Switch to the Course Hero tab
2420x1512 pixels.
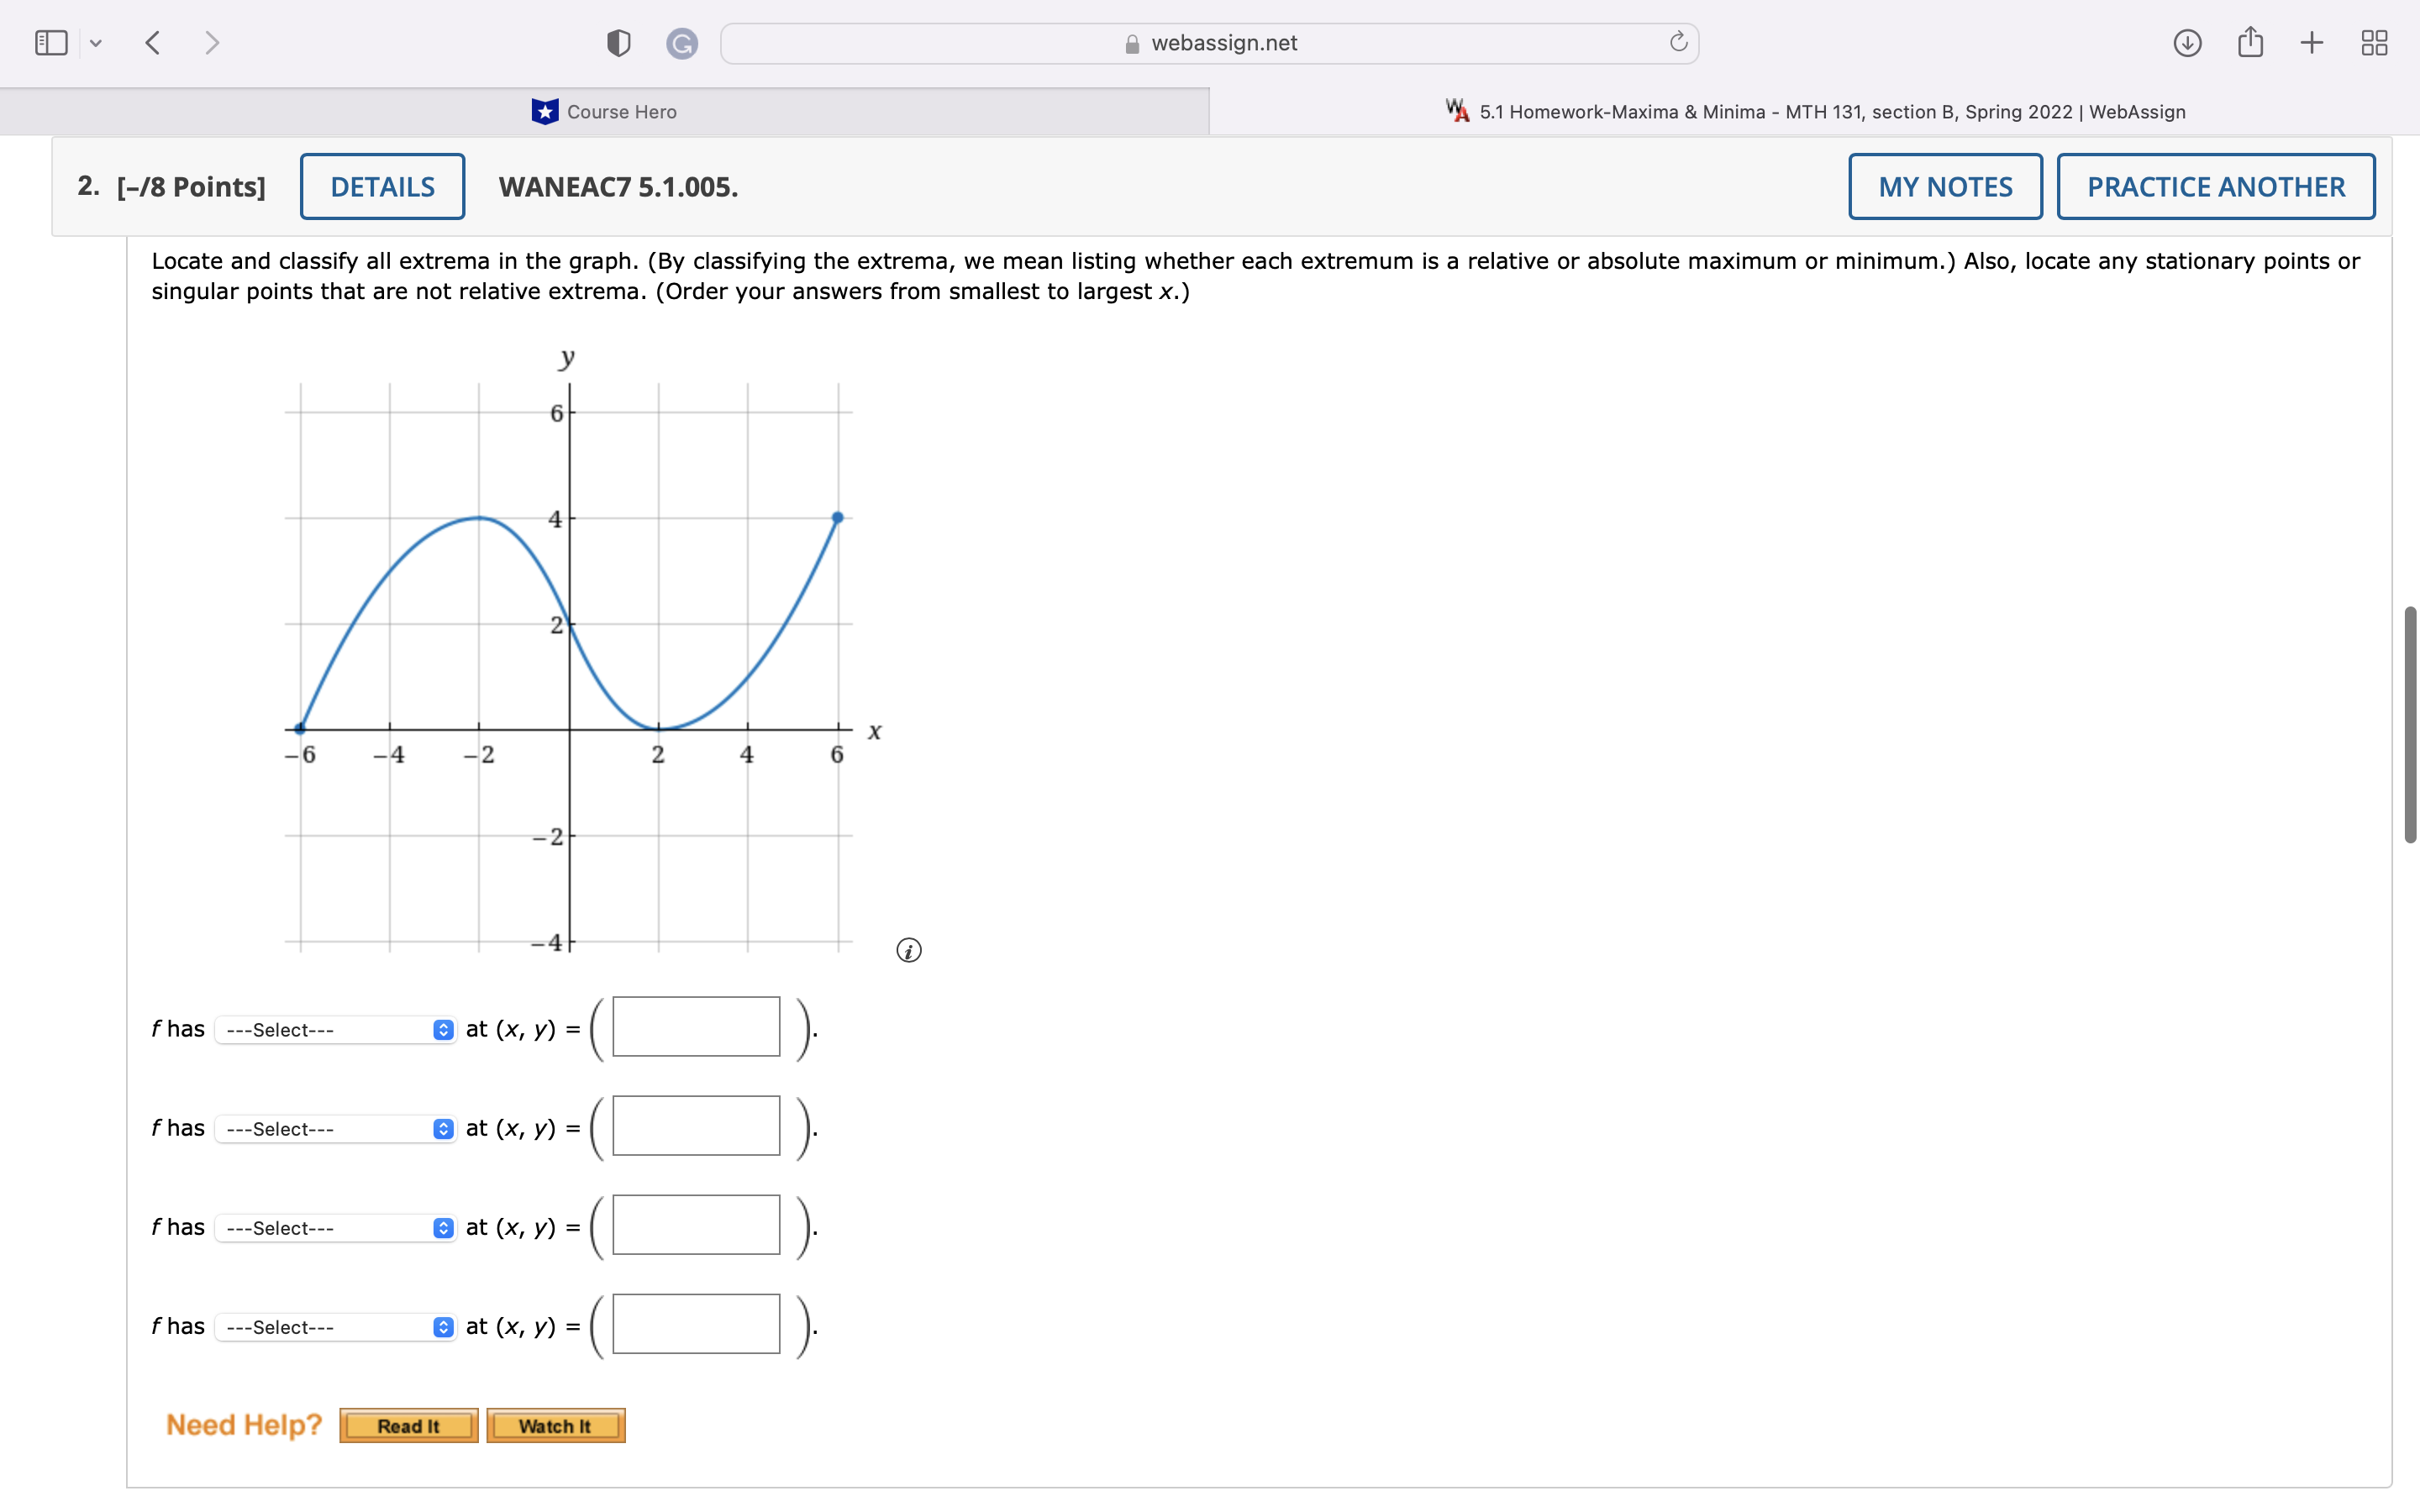coord(605,111)
